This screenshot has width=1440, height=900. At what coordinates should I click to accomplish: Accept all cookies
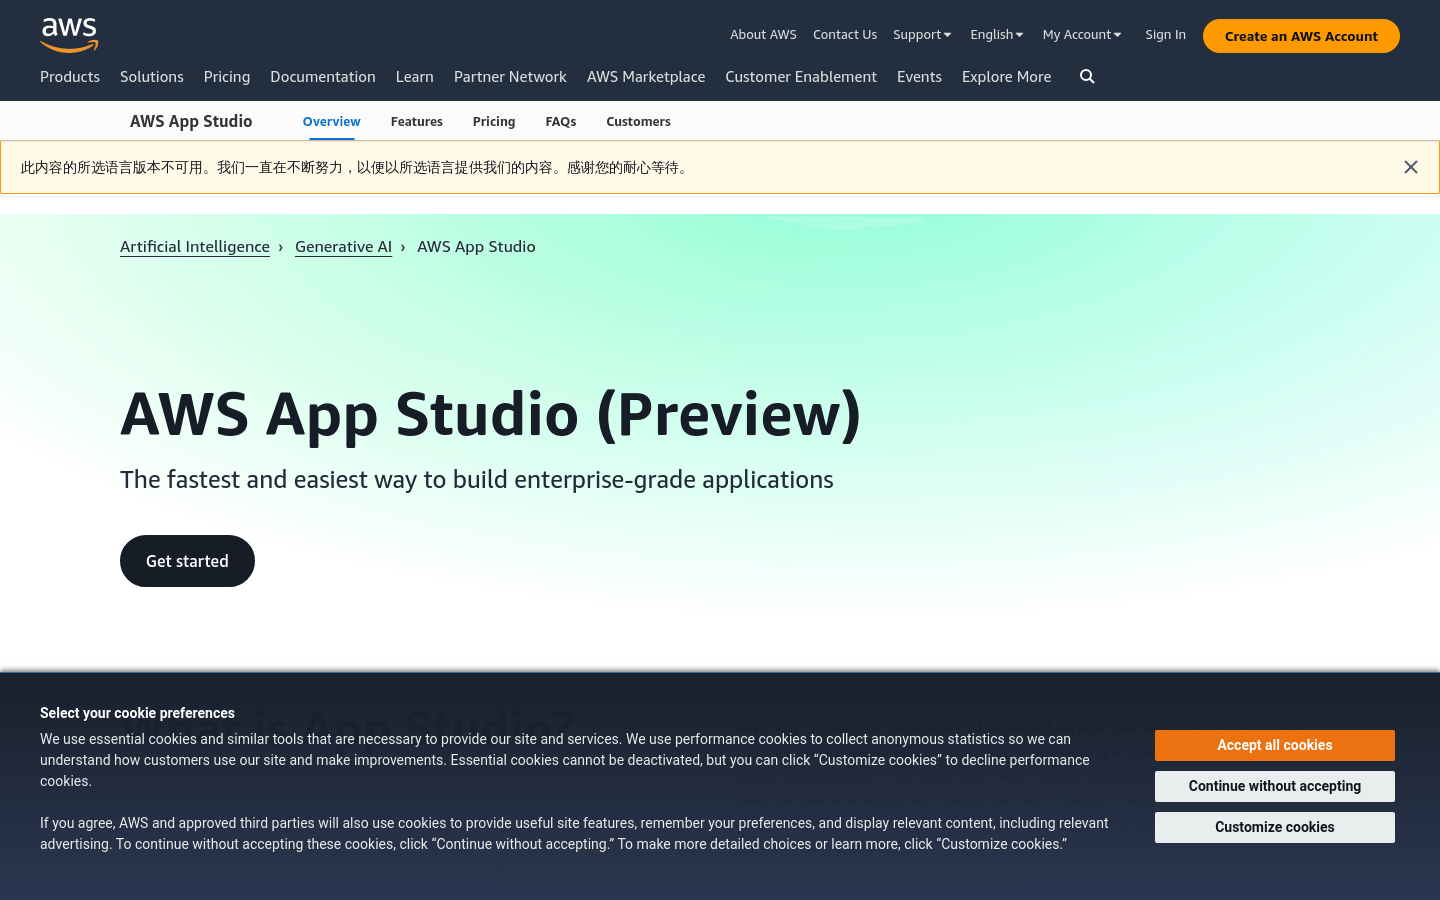1275,745
